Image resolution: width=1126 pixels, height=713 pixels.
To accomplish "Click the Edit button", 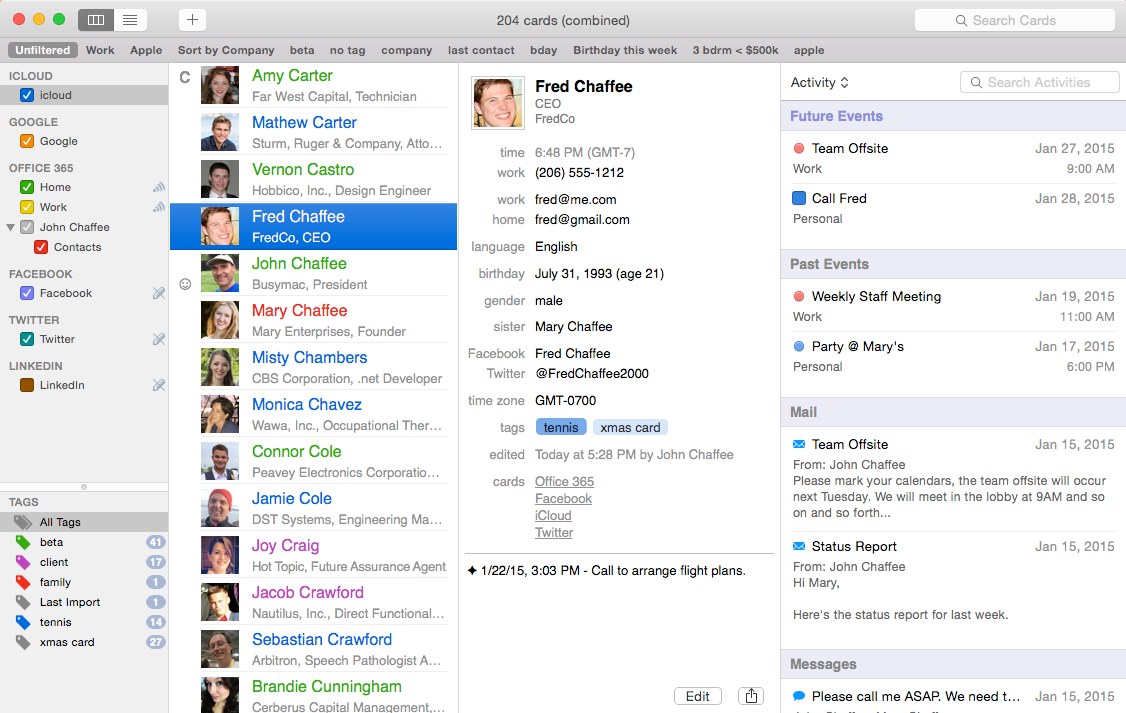I will [x=697, y=696].
